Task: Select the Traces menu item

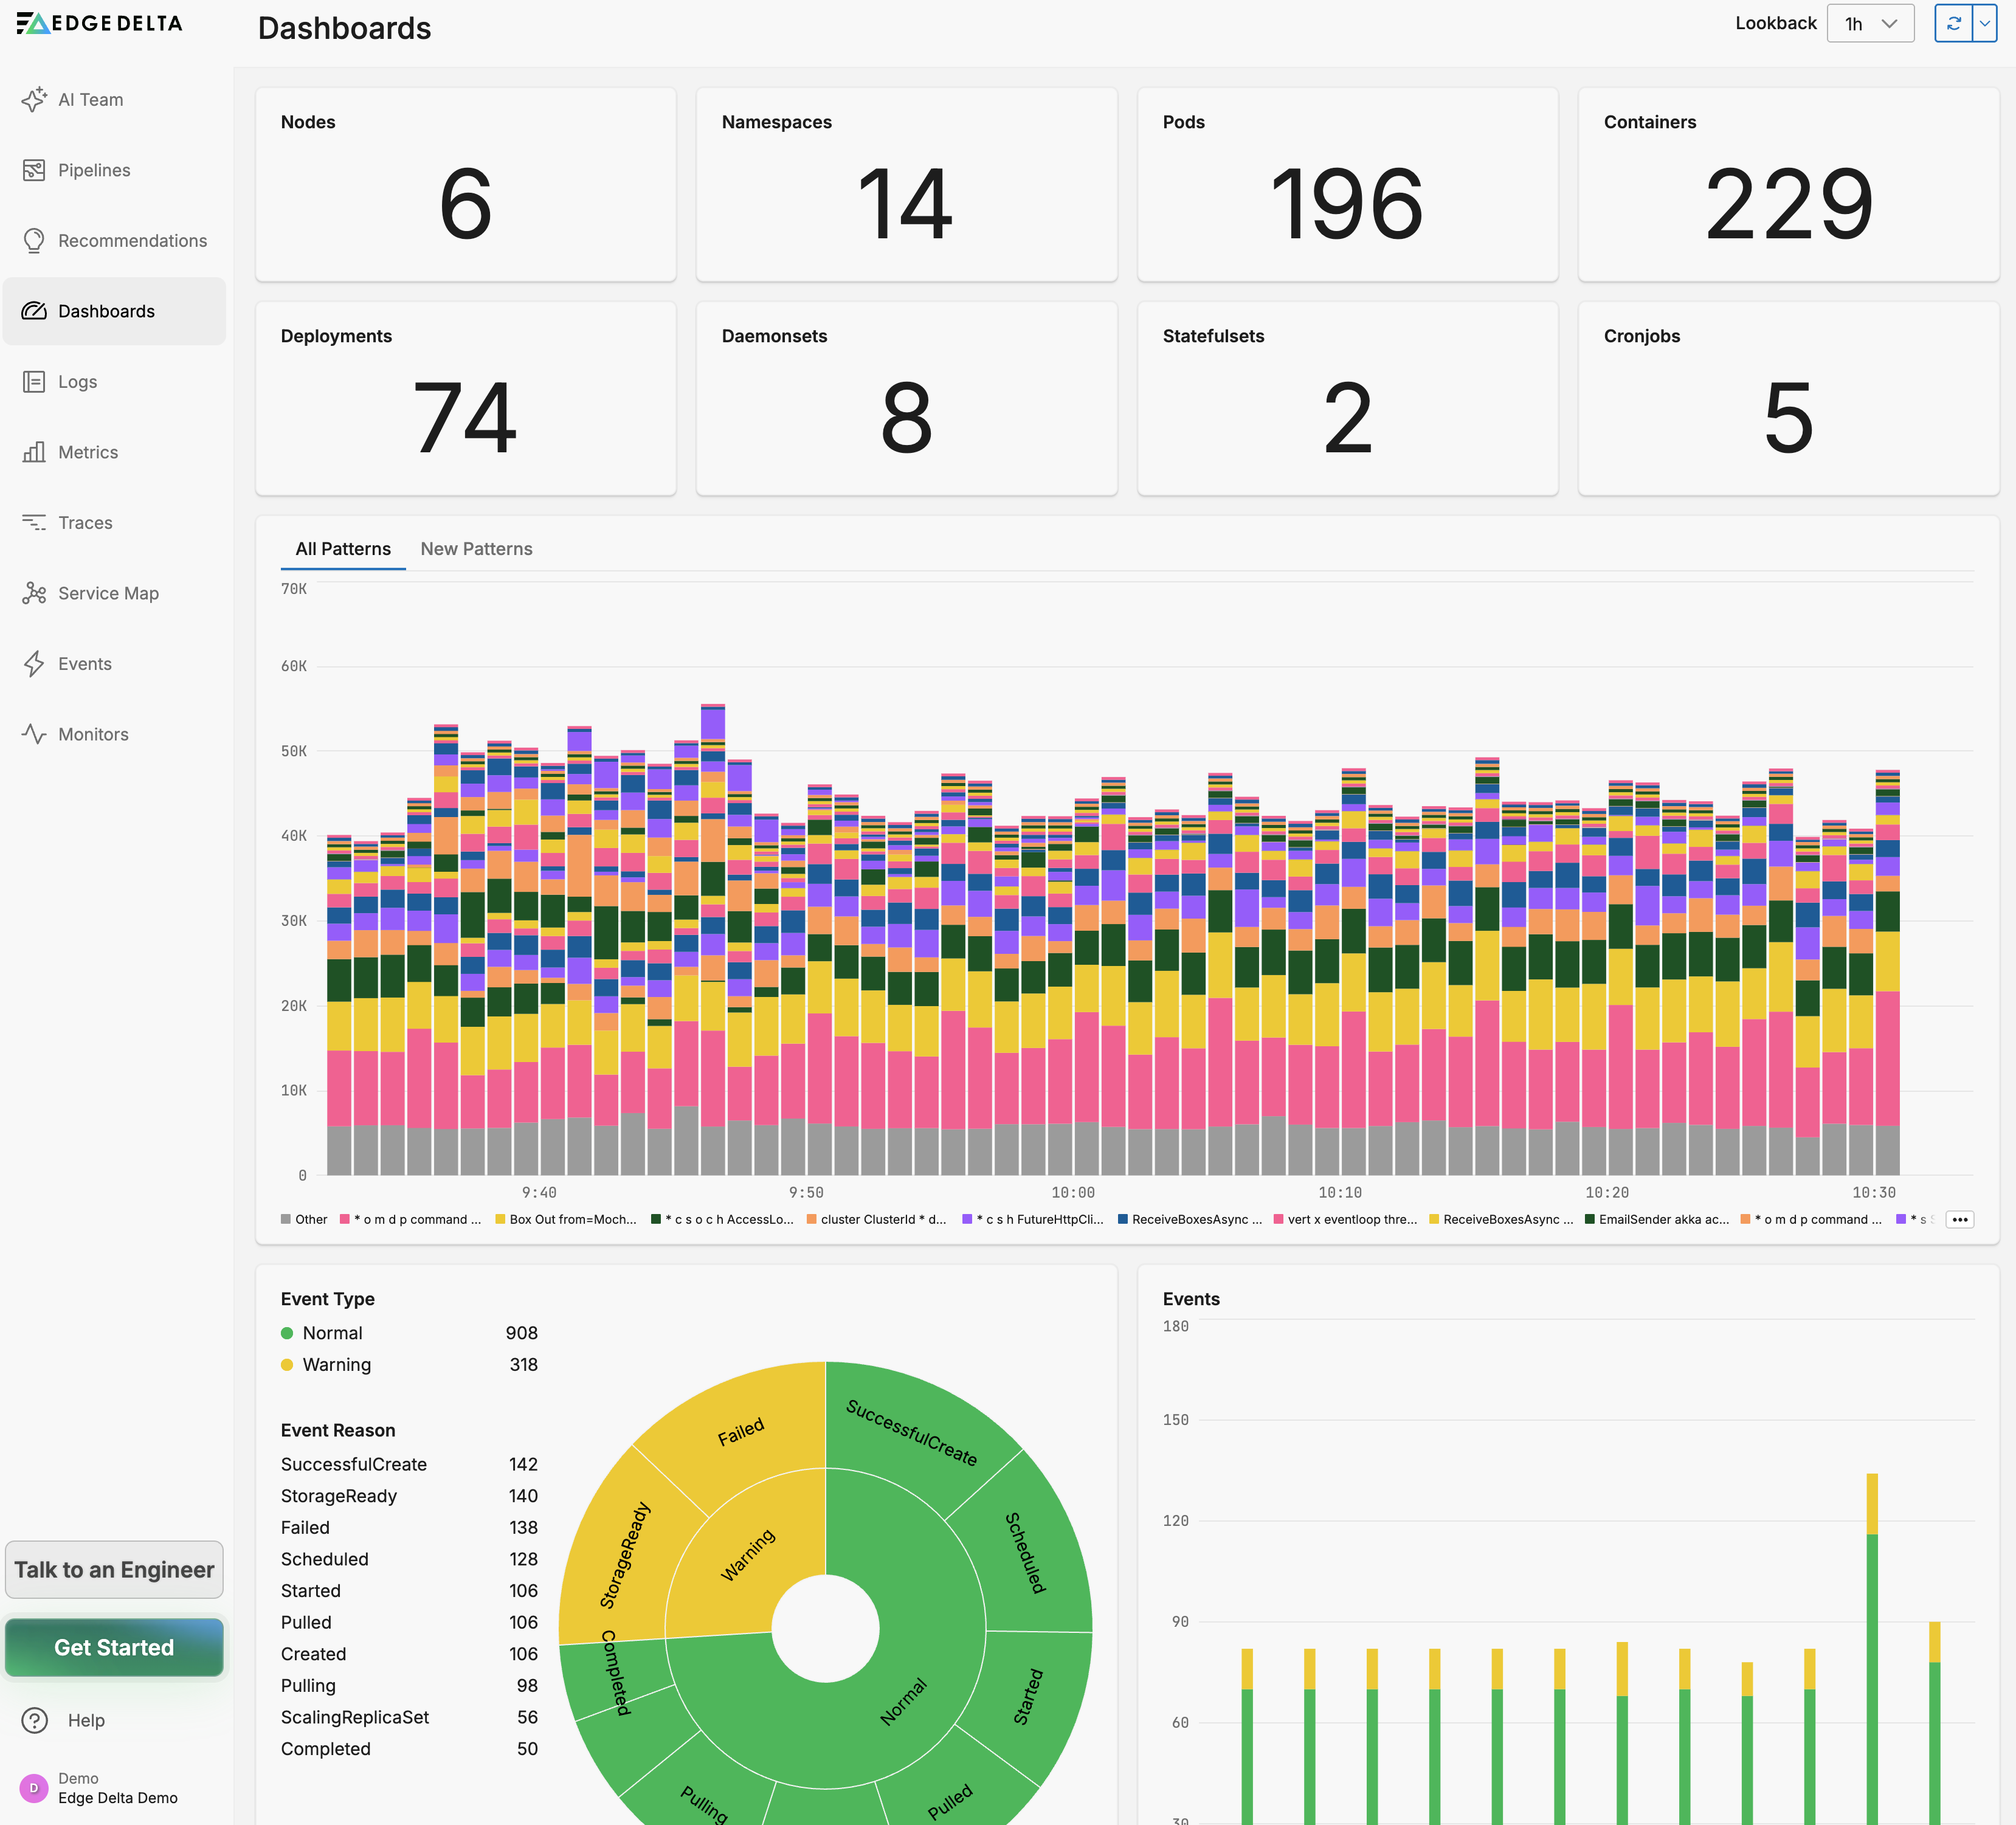Action: pos(85,523)
